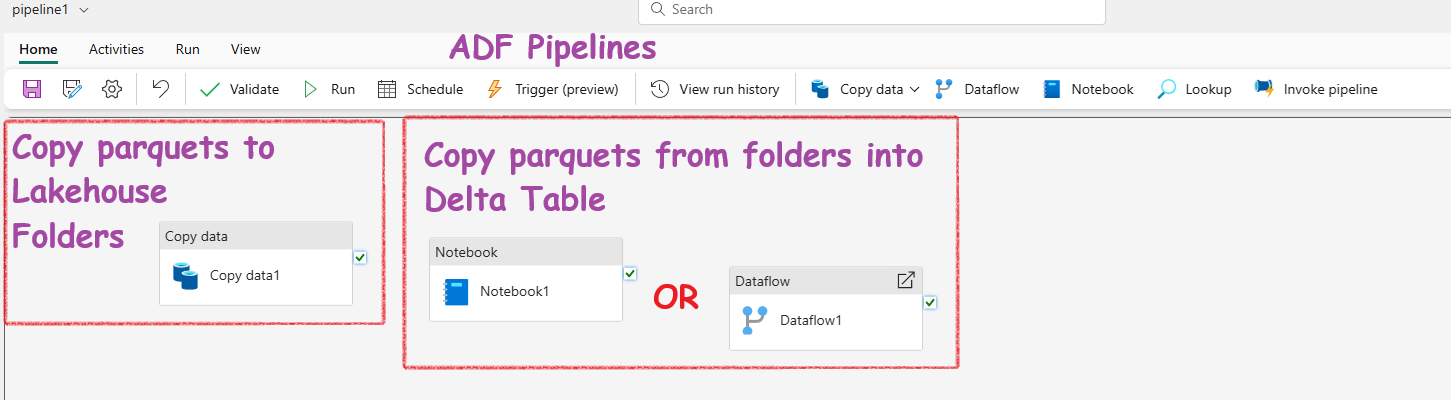
Task: Toggle the Copy data activity checkbox
Action: point(360,258)
